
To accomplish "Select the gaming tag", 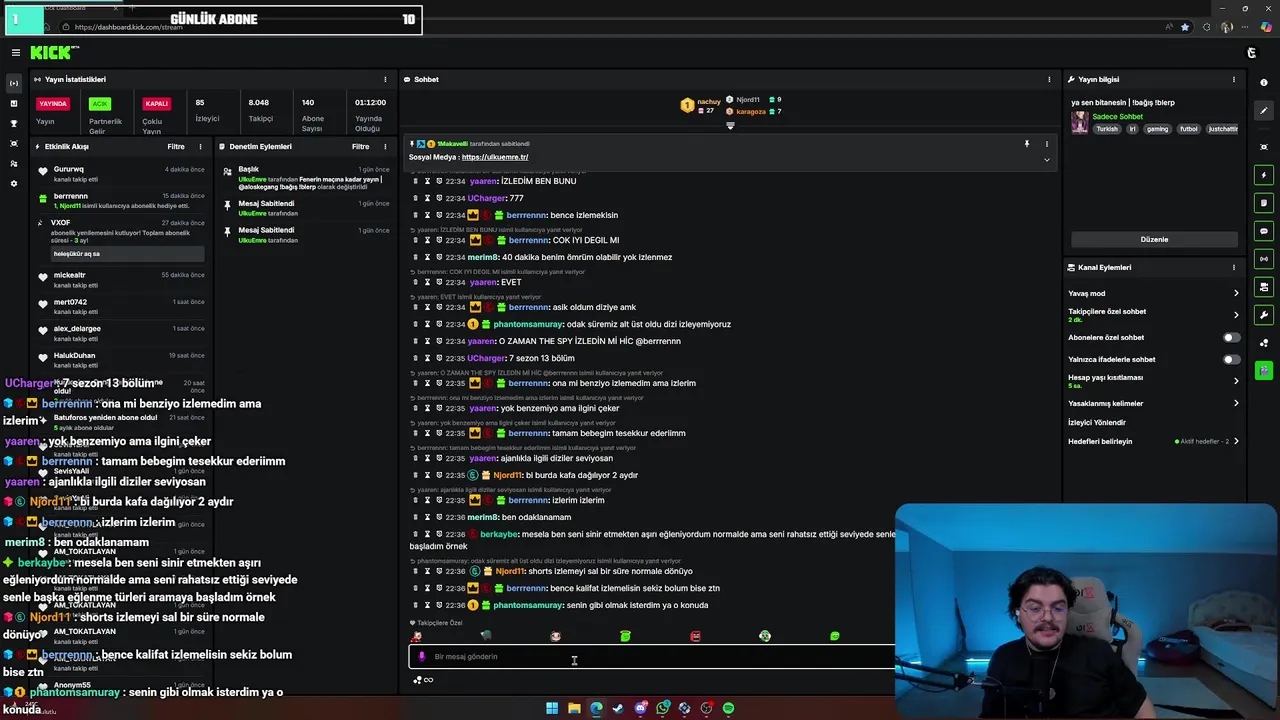I will (x=1157, y=129).
